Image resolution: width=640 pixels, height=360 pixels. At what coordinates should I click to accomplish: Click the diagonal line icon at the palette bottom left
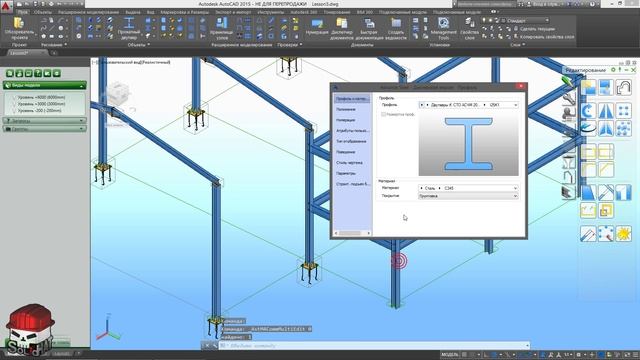click(x=588, y=234)
